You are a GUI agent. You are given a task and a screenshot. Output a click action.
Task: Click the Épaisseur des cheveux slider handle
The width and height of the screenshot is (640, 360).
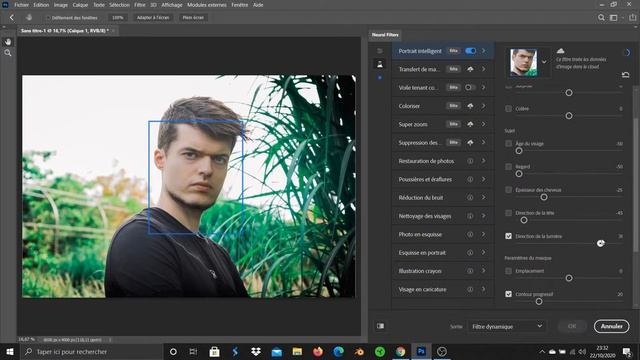[544, 197]
